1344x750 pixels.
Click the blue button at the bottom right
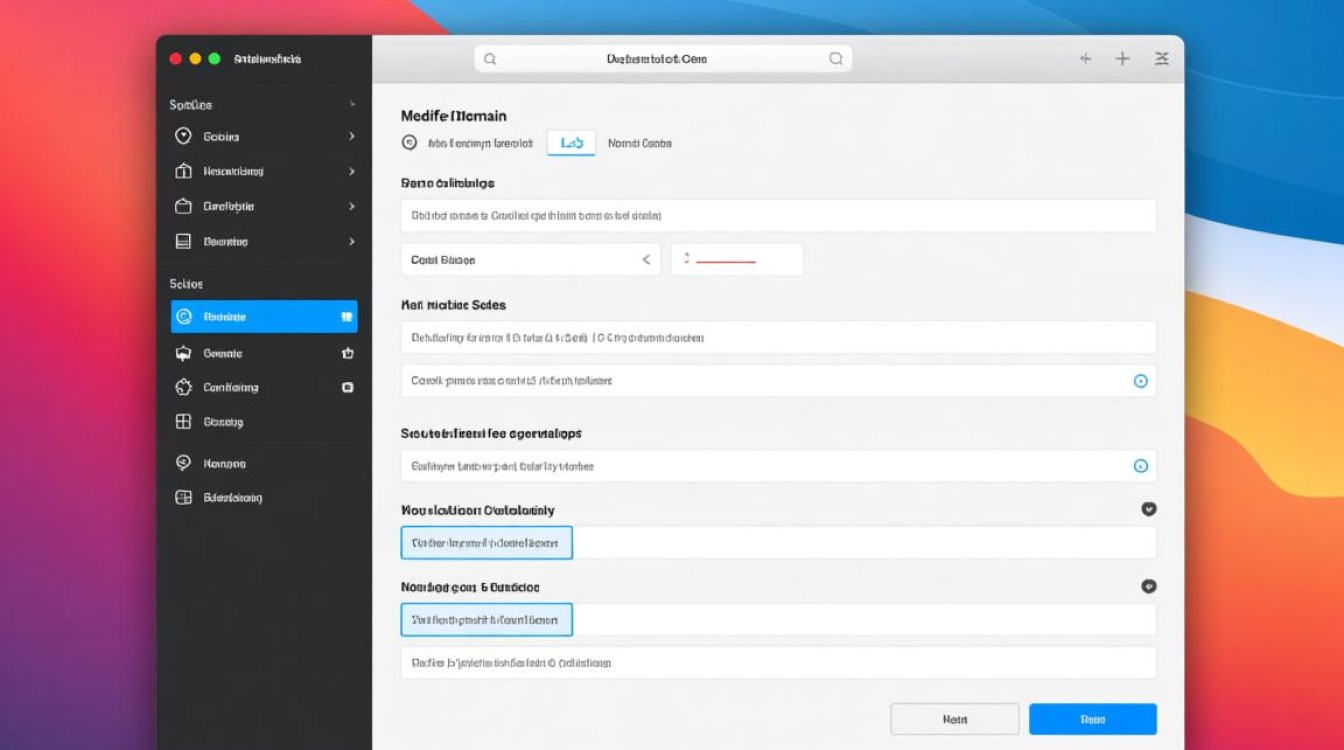tap(1092, 719)
